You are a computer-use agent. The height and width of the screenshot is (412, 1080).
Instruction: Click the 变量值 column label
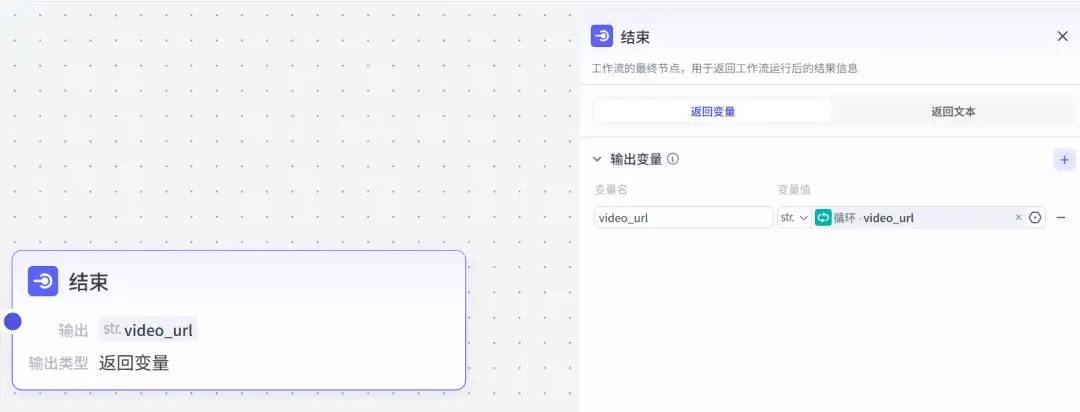[x=793, y=189]
